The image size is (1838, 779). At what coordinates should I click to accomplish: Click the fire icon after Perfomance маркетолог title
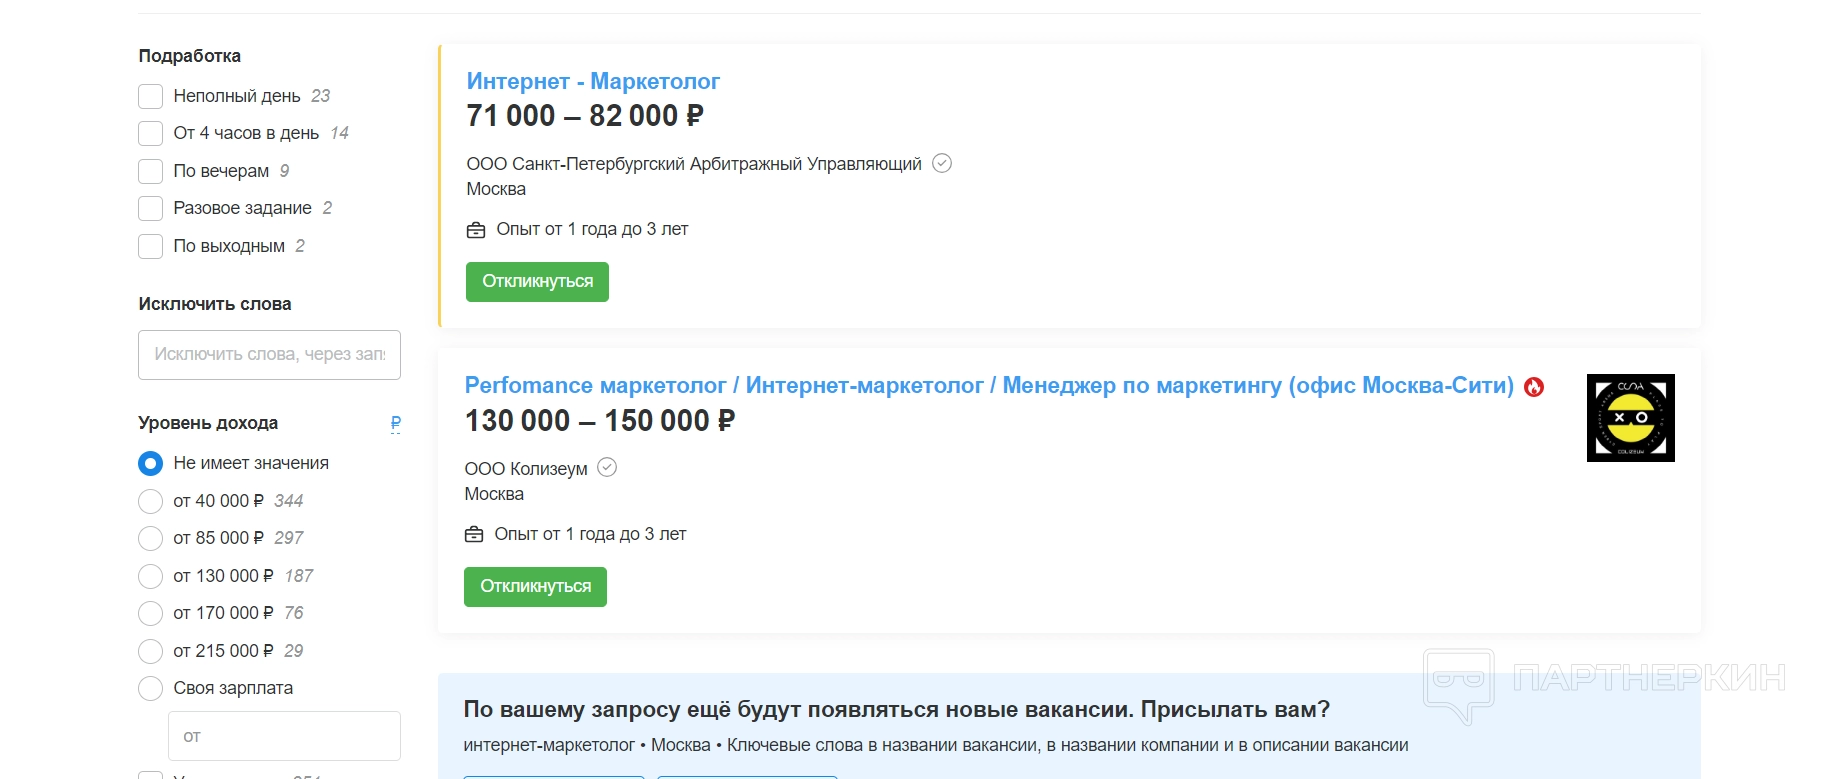click(1534, 387)
